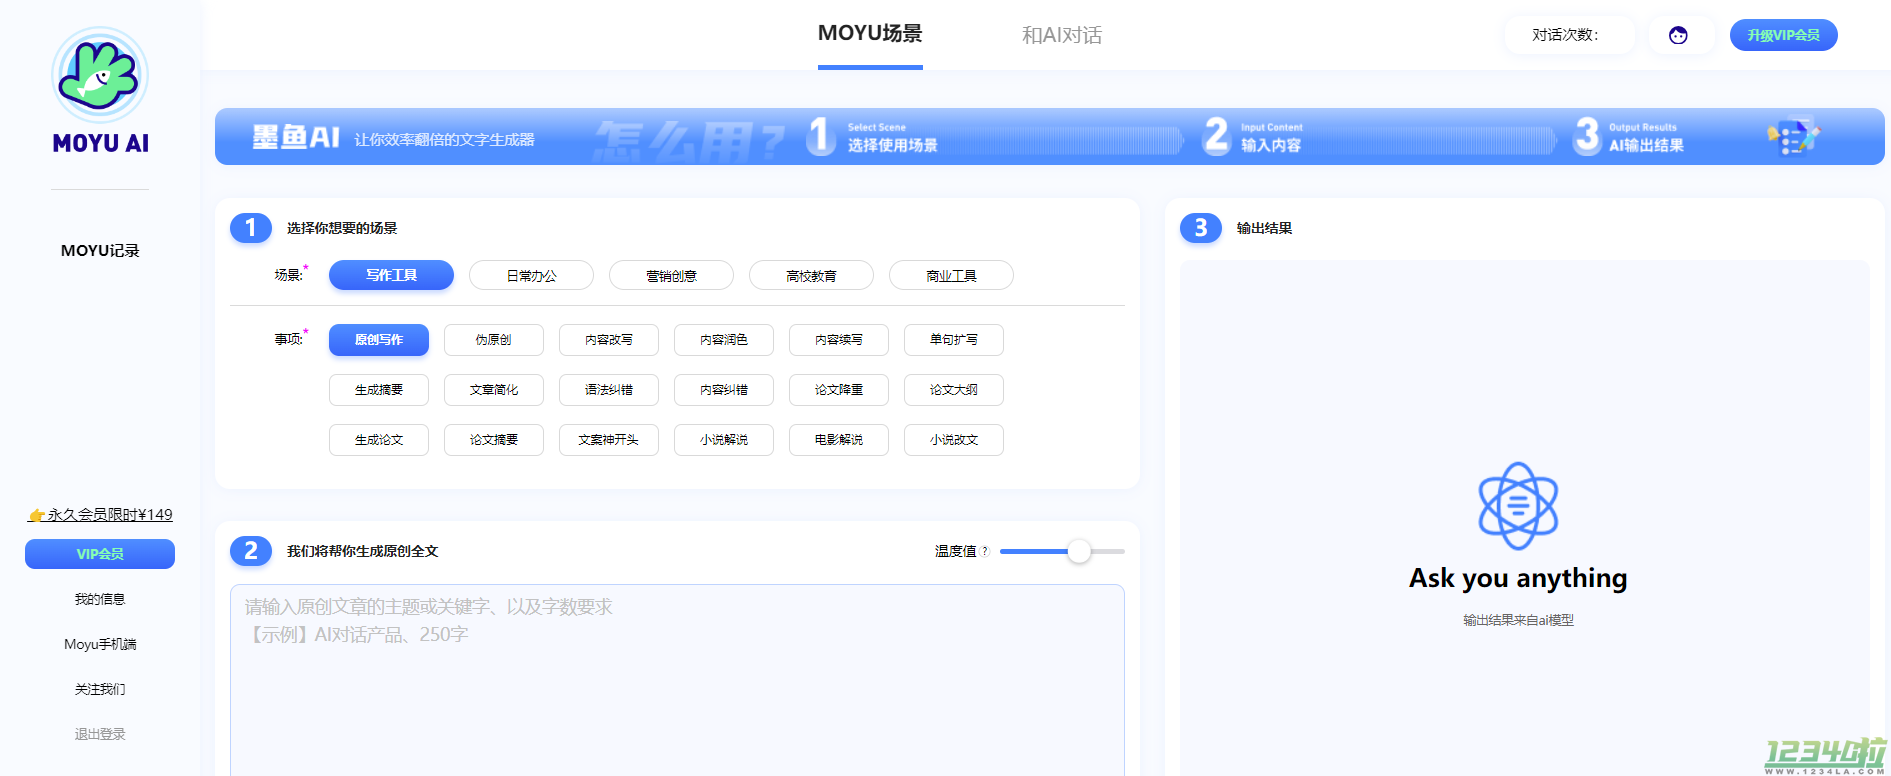Click the 输出结果来自ai模型 caption

click(1518, 620)
